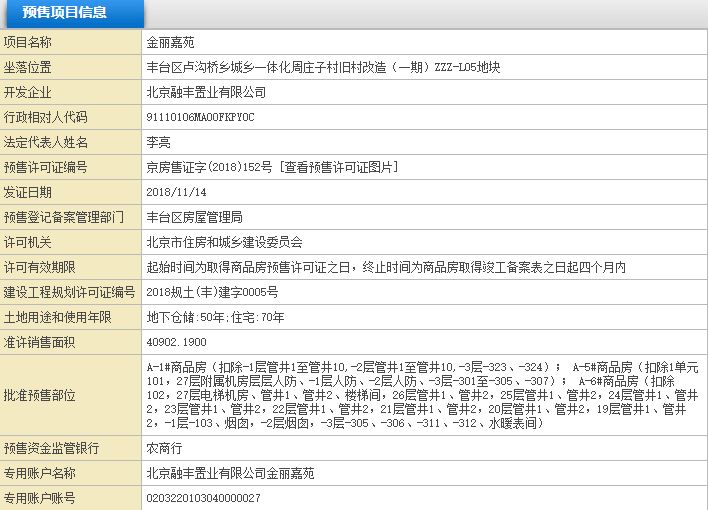
Task: Click the approved presale text starting A-1#商品房
Action: coord(423,395)
